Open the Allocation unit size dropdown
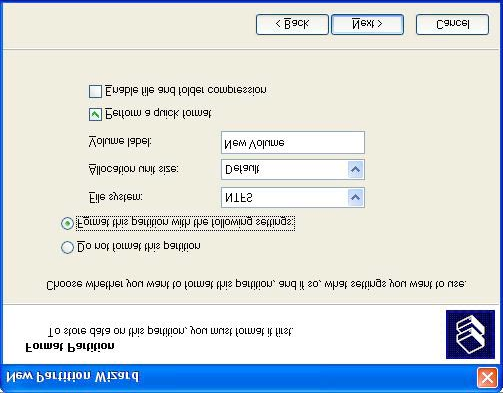Image resolution: width=503 pixels, height=393 pixels. point(355,169)
